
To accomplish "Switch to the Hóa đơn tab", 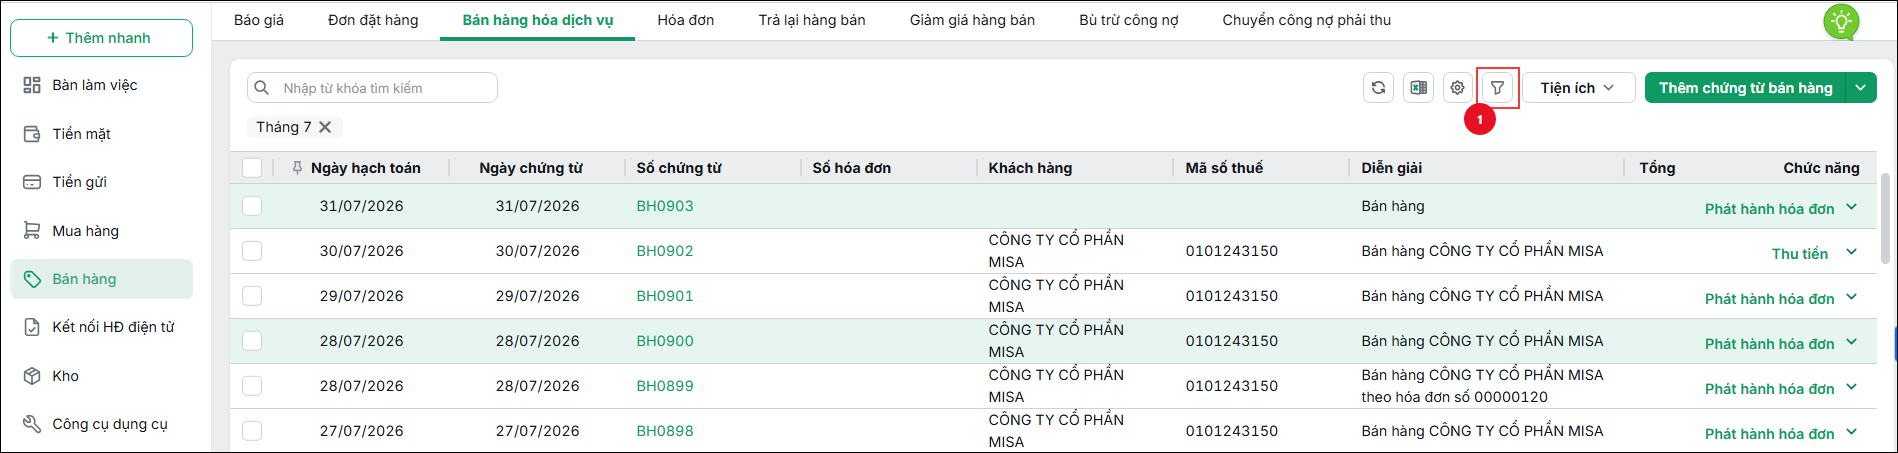I will (686, 20).
